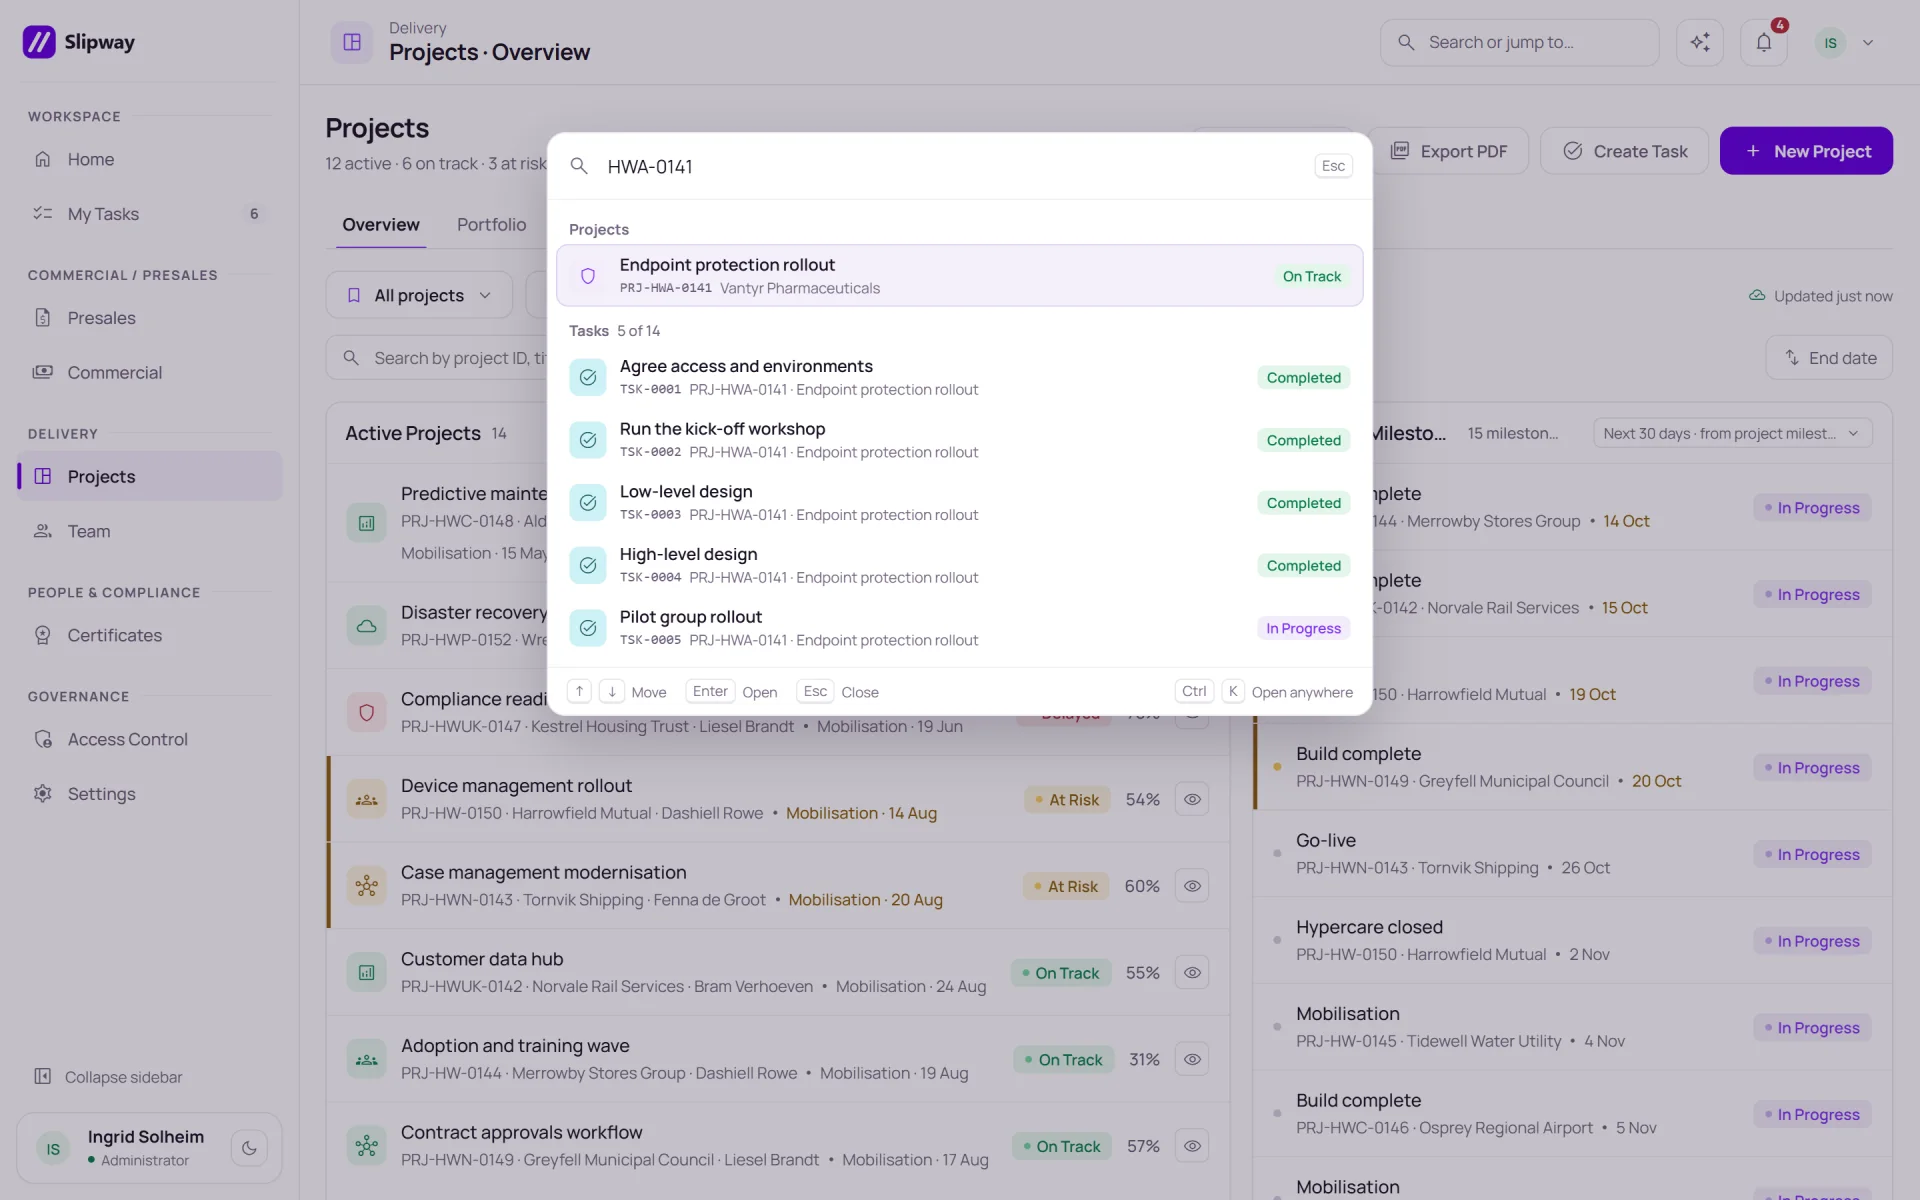The height and width of the screenshot is (1200, 1920).
Task: Click the Customer data hub project icon
Action: (x=367, y=972)
